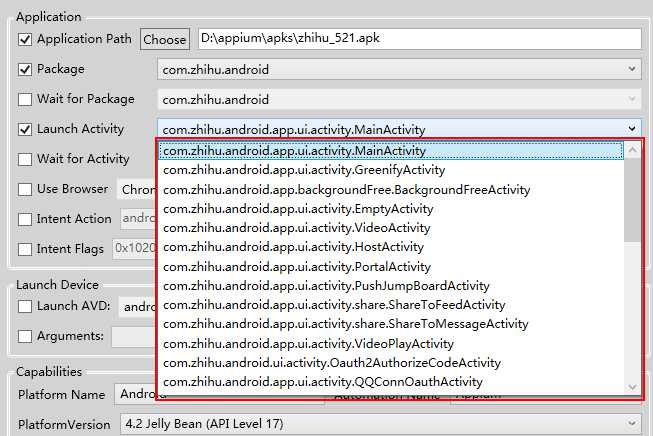Viewport: 653px width, 436px height.
Task: Select MainActivity in the activity list
Action: [391, 151]
